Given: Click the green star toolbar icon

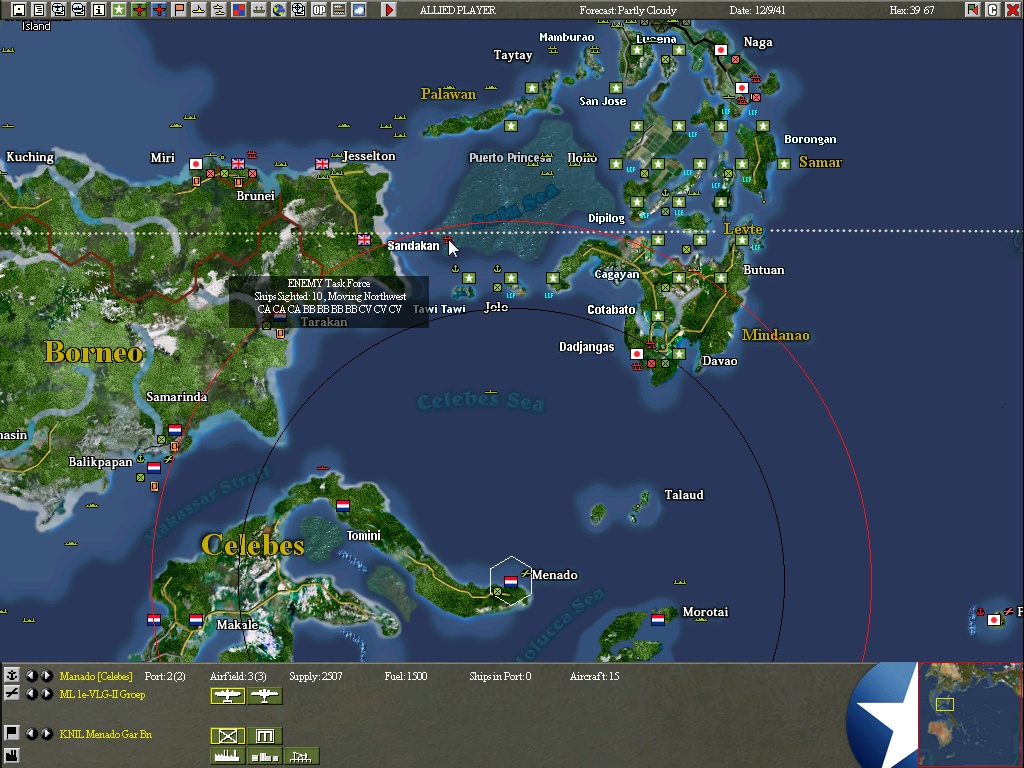Looking at the screenshot, I should (119, 10).
